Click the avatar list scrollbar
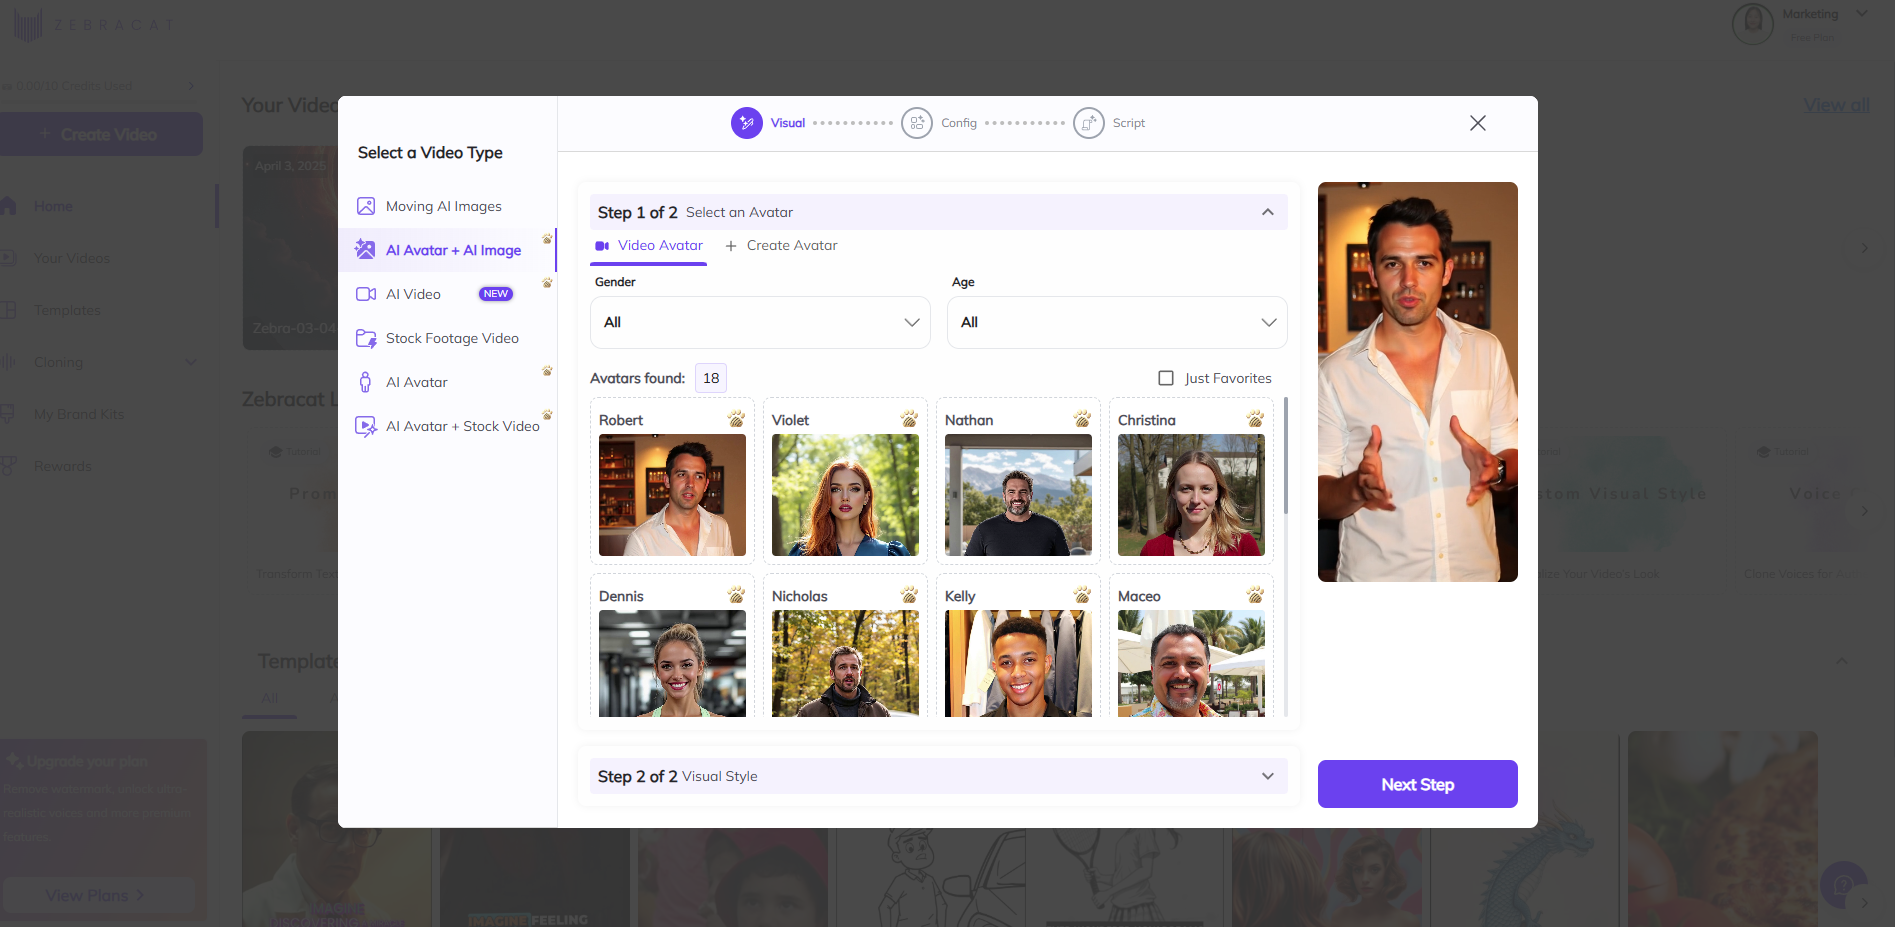1895x927 pixels. tap(1285, 456)
